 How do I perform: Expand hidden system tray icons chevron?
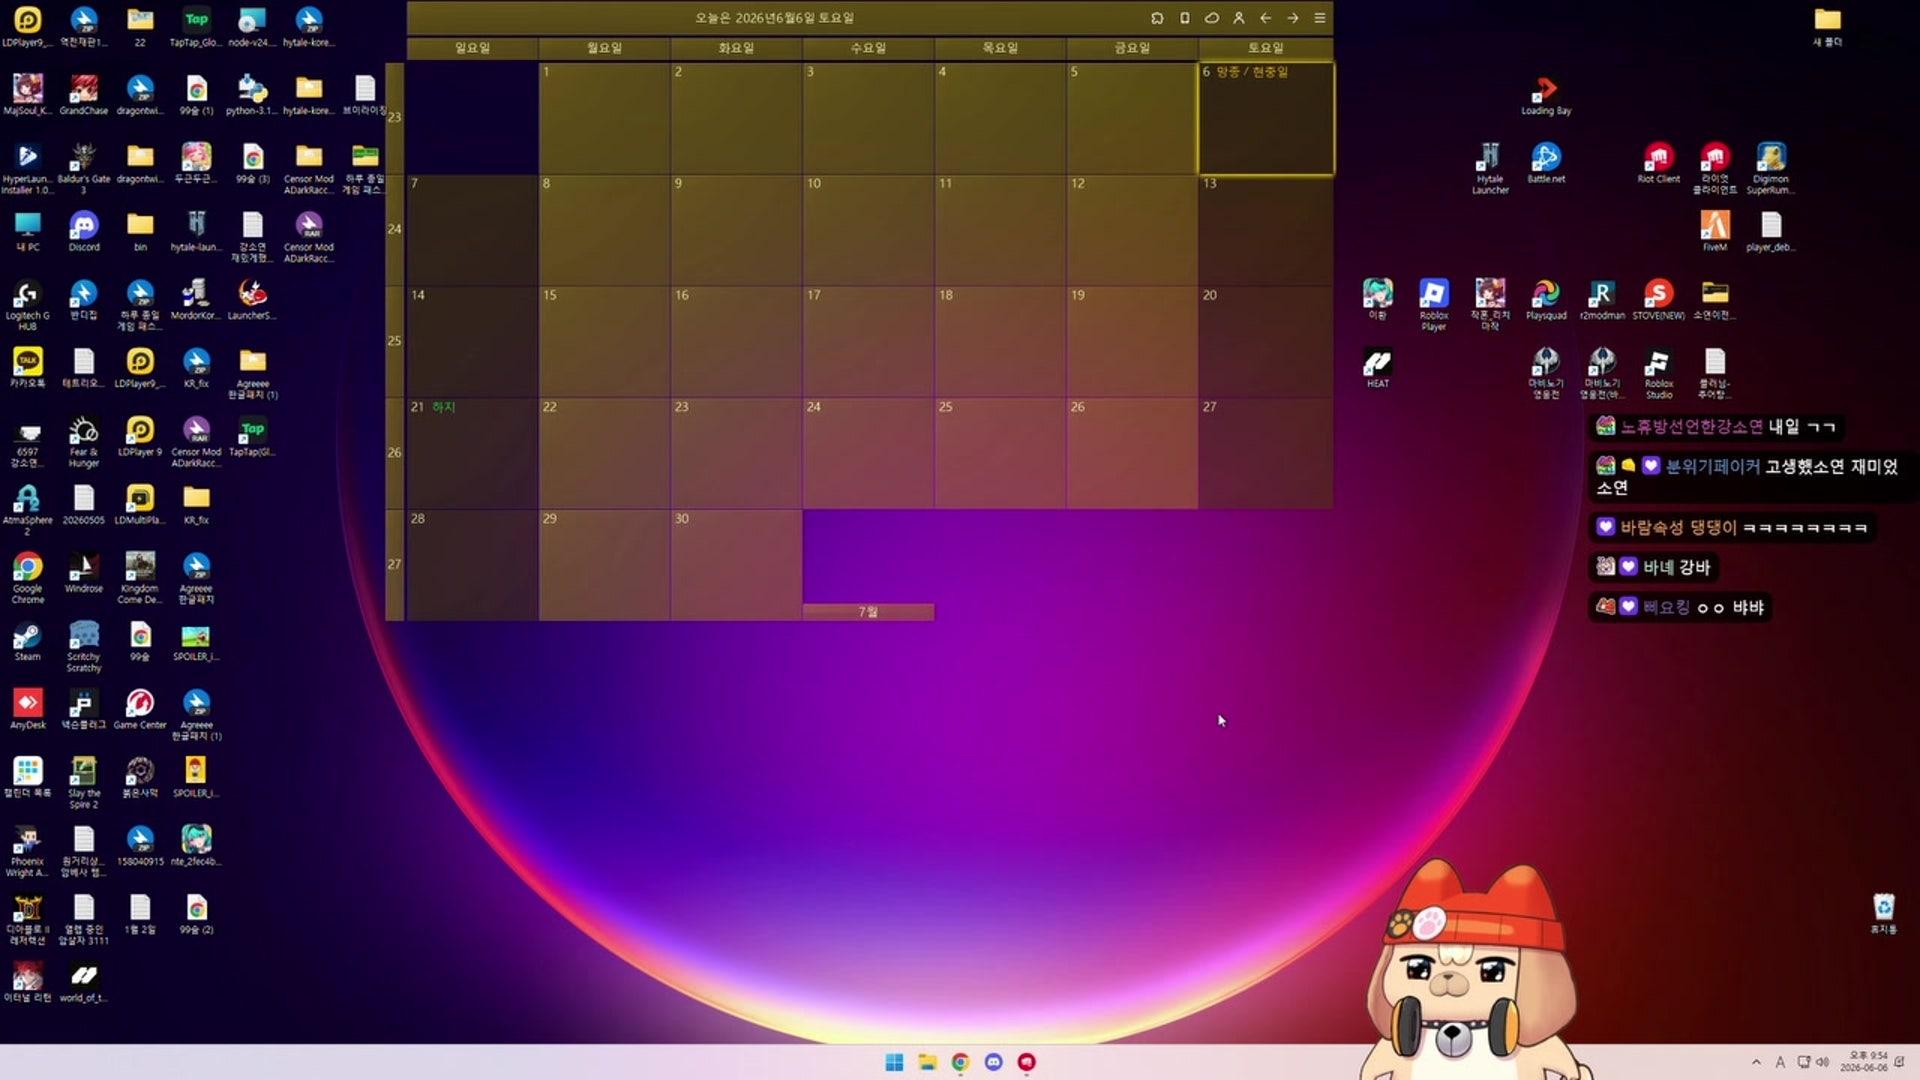point(1756,1062)
